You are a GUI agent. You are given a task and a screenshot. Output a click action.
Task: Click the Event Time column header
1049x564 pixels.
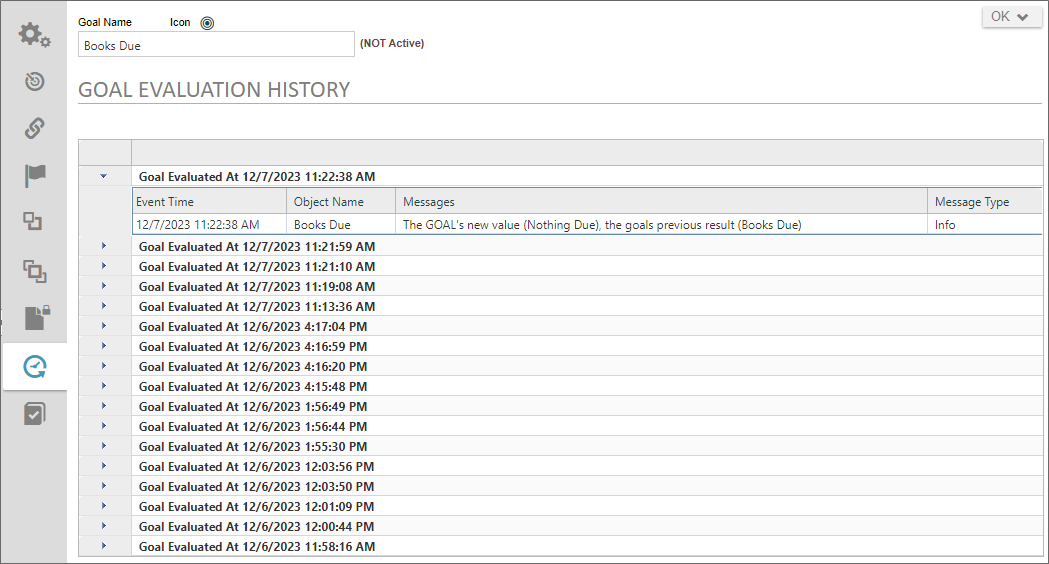tap(208, 202)
